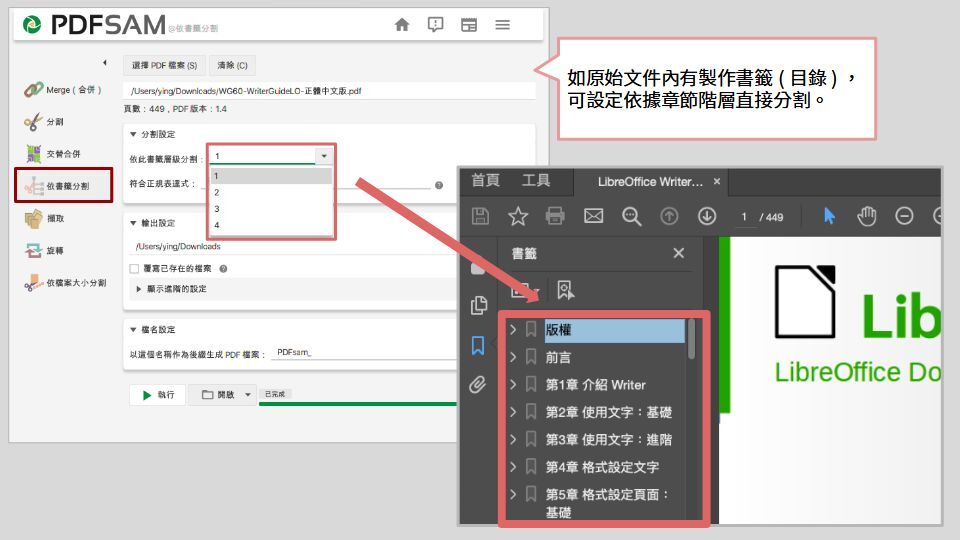Select the 前言 bookmark
960x540 pixels.
click(x=558, y=357)
